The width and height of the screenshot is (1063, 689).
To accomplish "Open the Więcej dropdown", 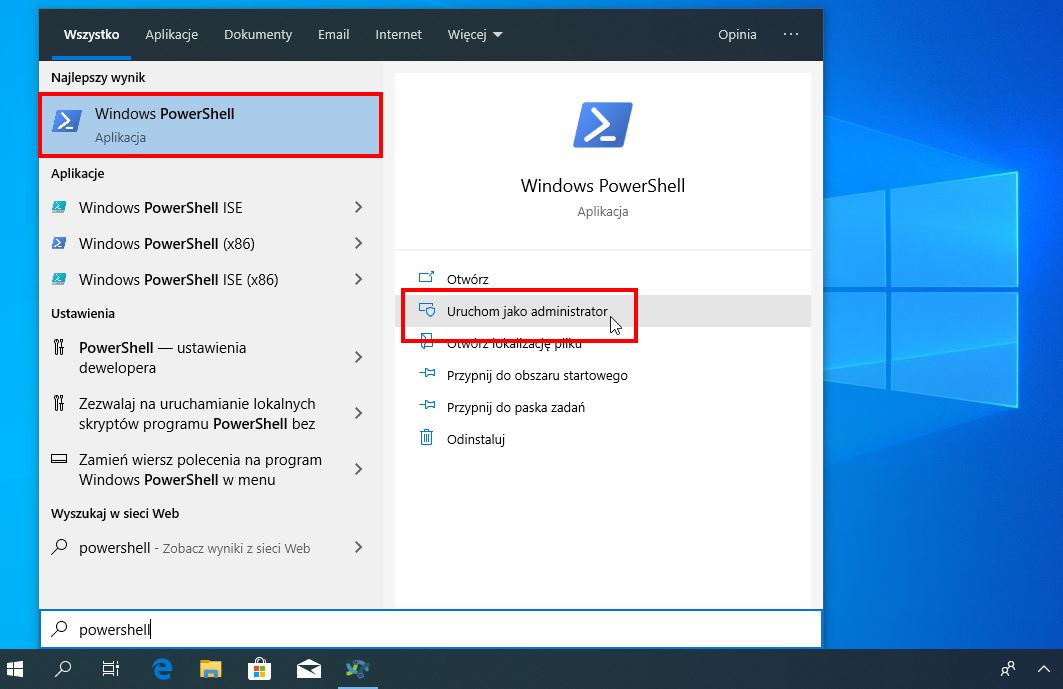I will (475, 35).
